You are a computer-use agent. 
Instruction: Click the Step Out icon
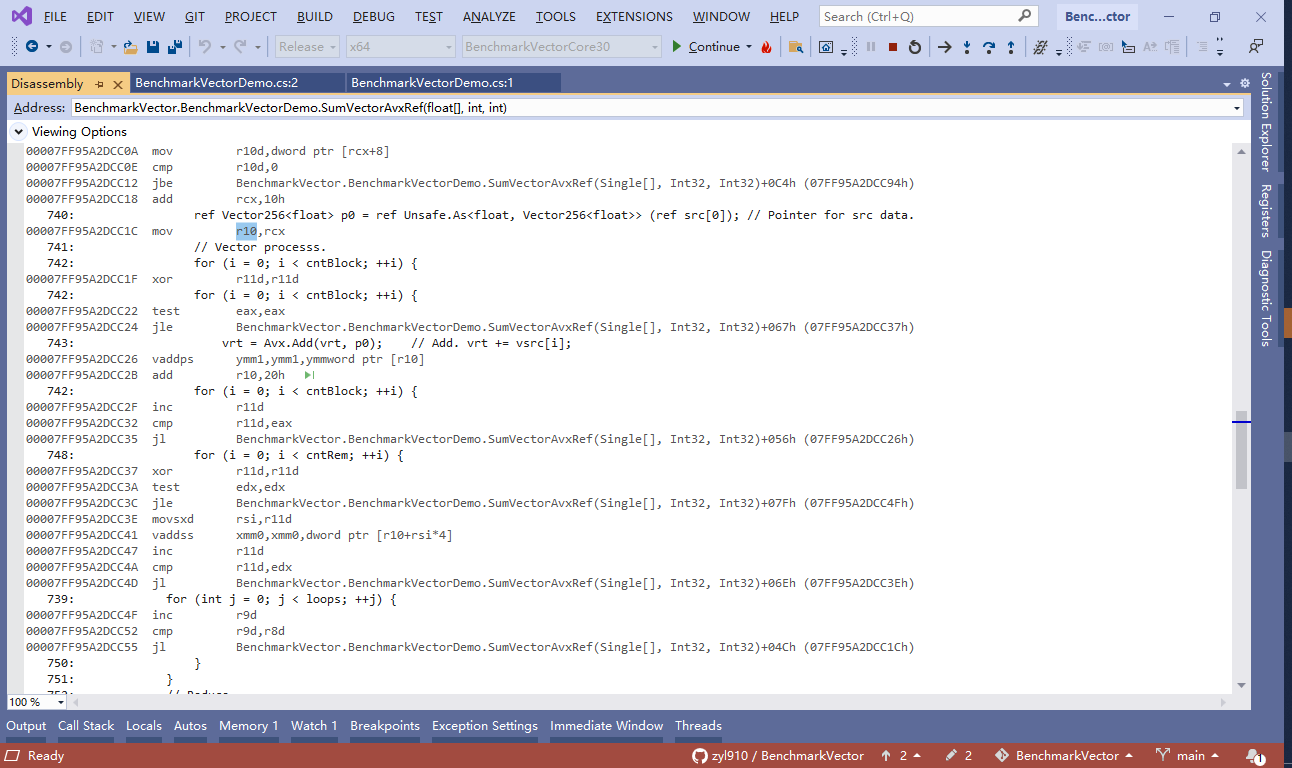[x=1011, y=47]
